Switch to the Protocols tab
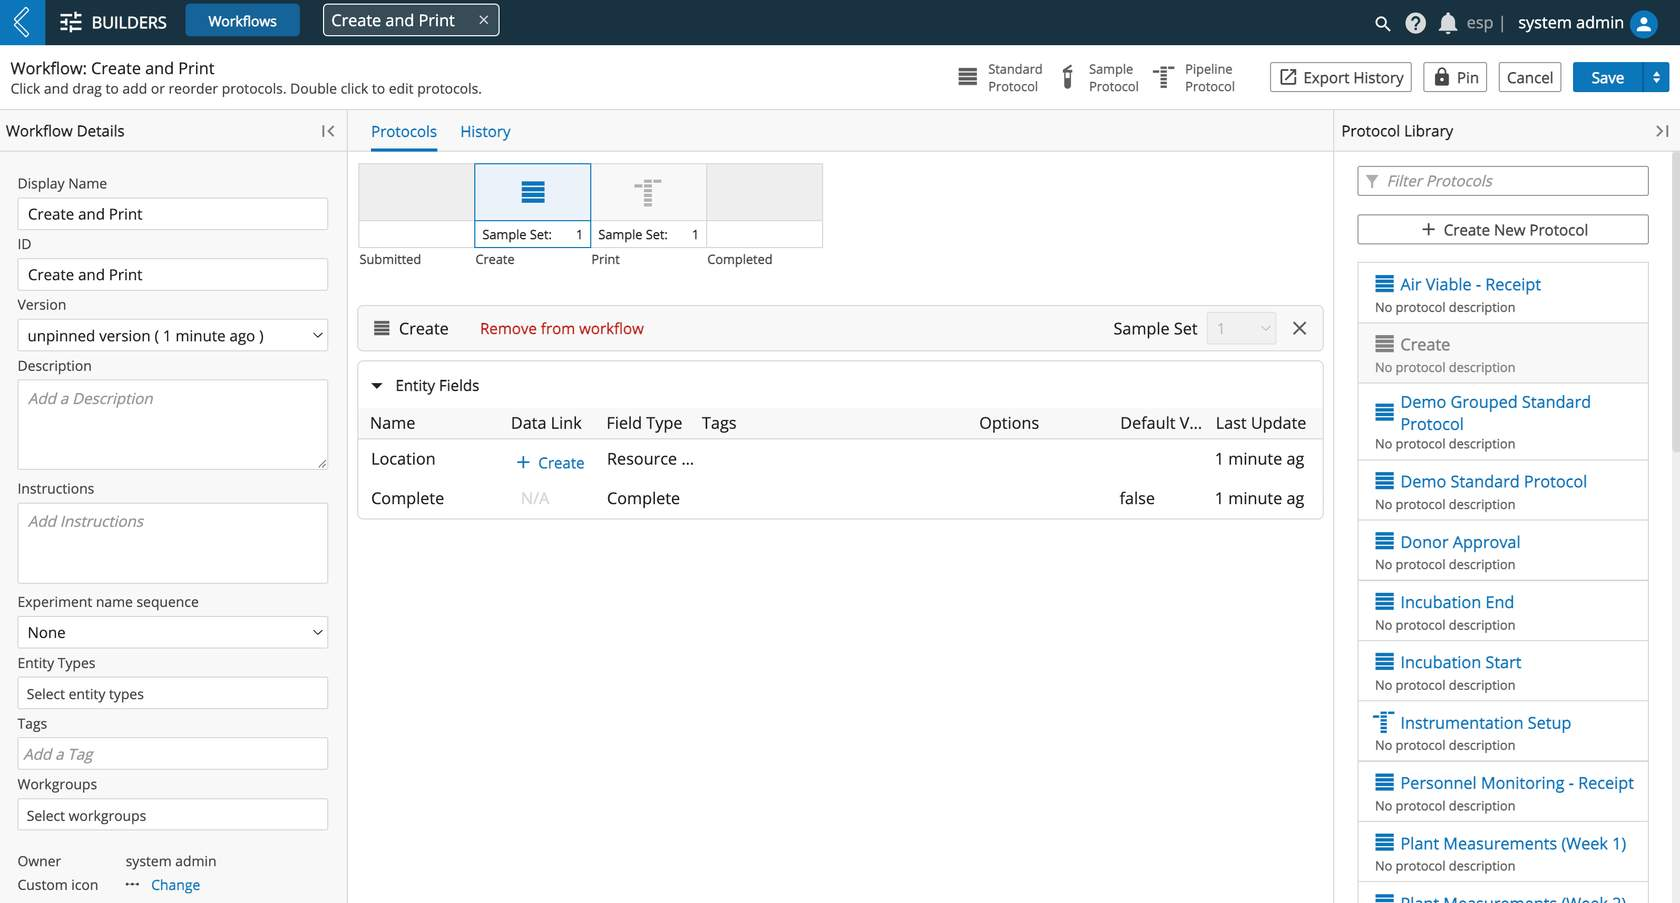1680x903 pixels. pos(404,131)
